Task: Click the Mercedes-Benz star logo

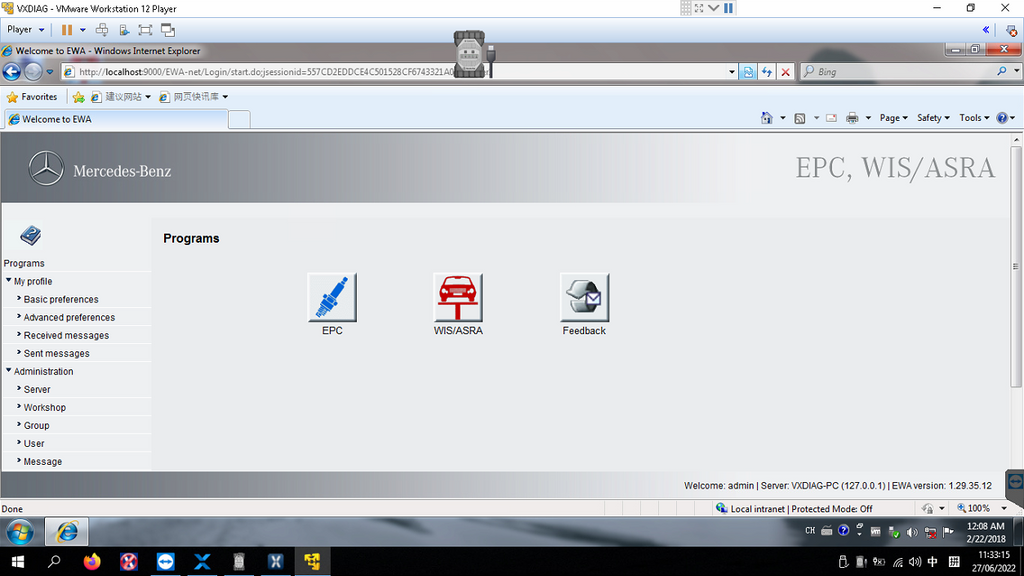Action: pos(46,170)
